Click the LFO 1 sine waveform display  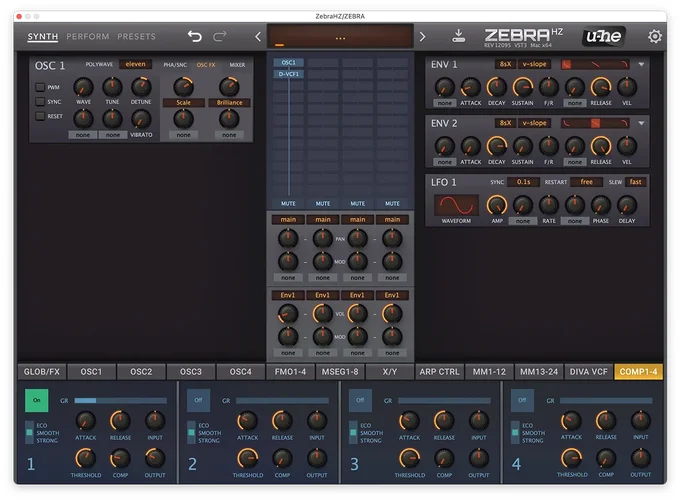pyautogui.click(x=455, y=204)
